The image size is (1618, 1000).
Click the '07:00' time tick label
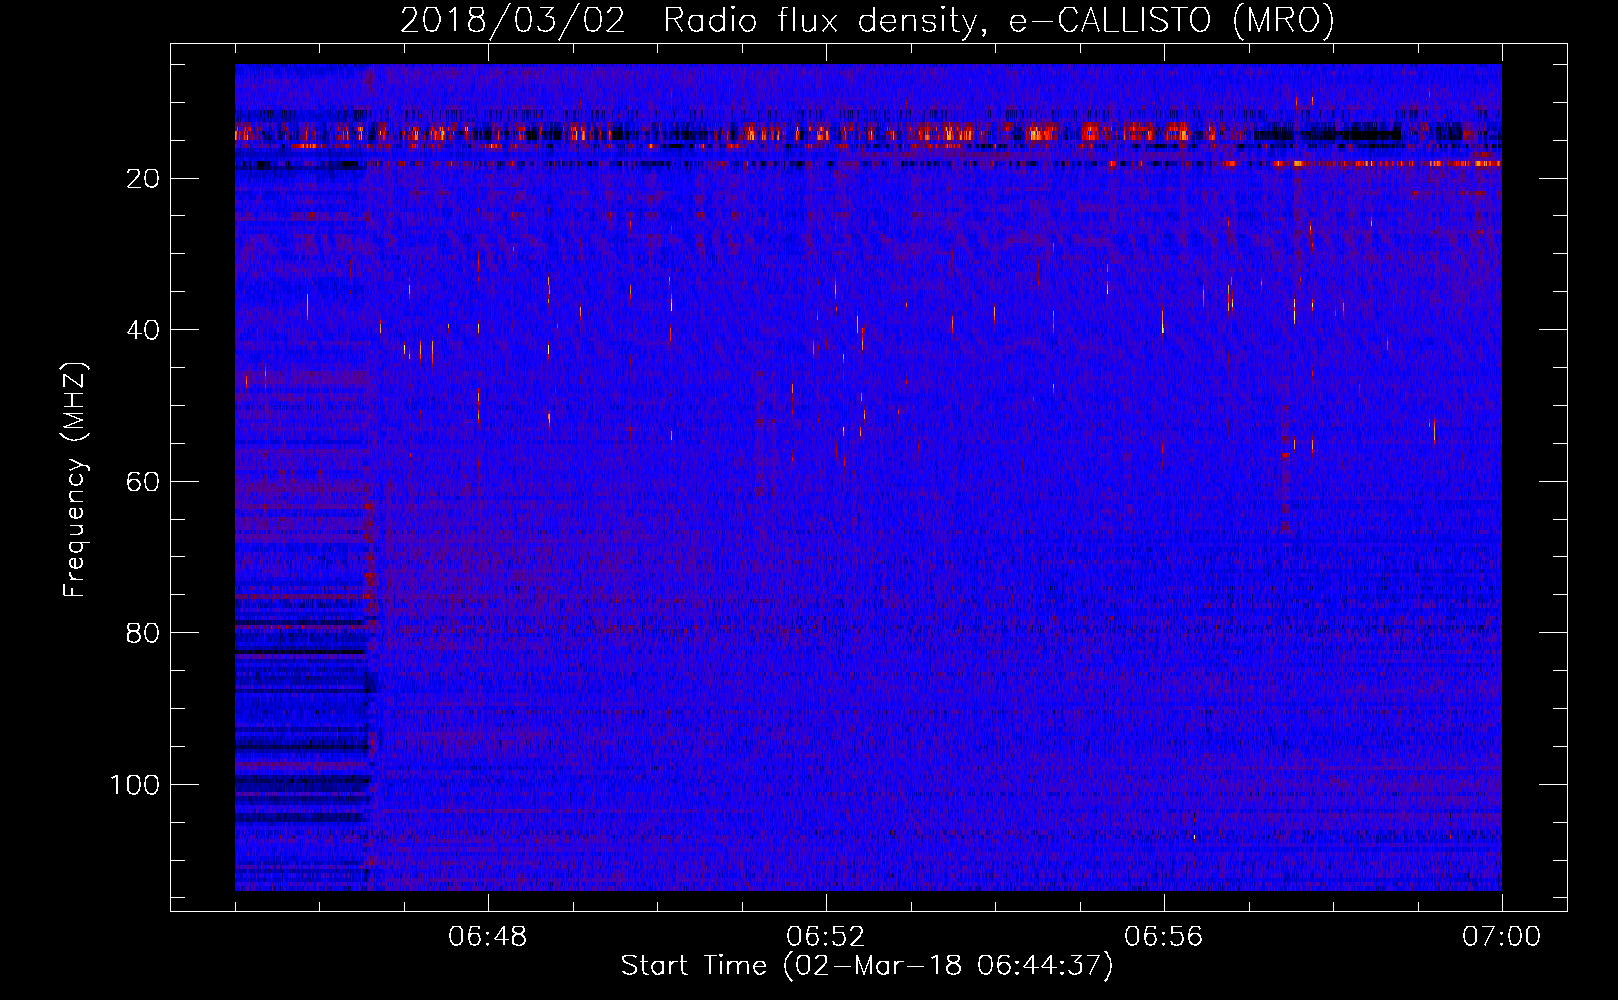pos(1502,937)
